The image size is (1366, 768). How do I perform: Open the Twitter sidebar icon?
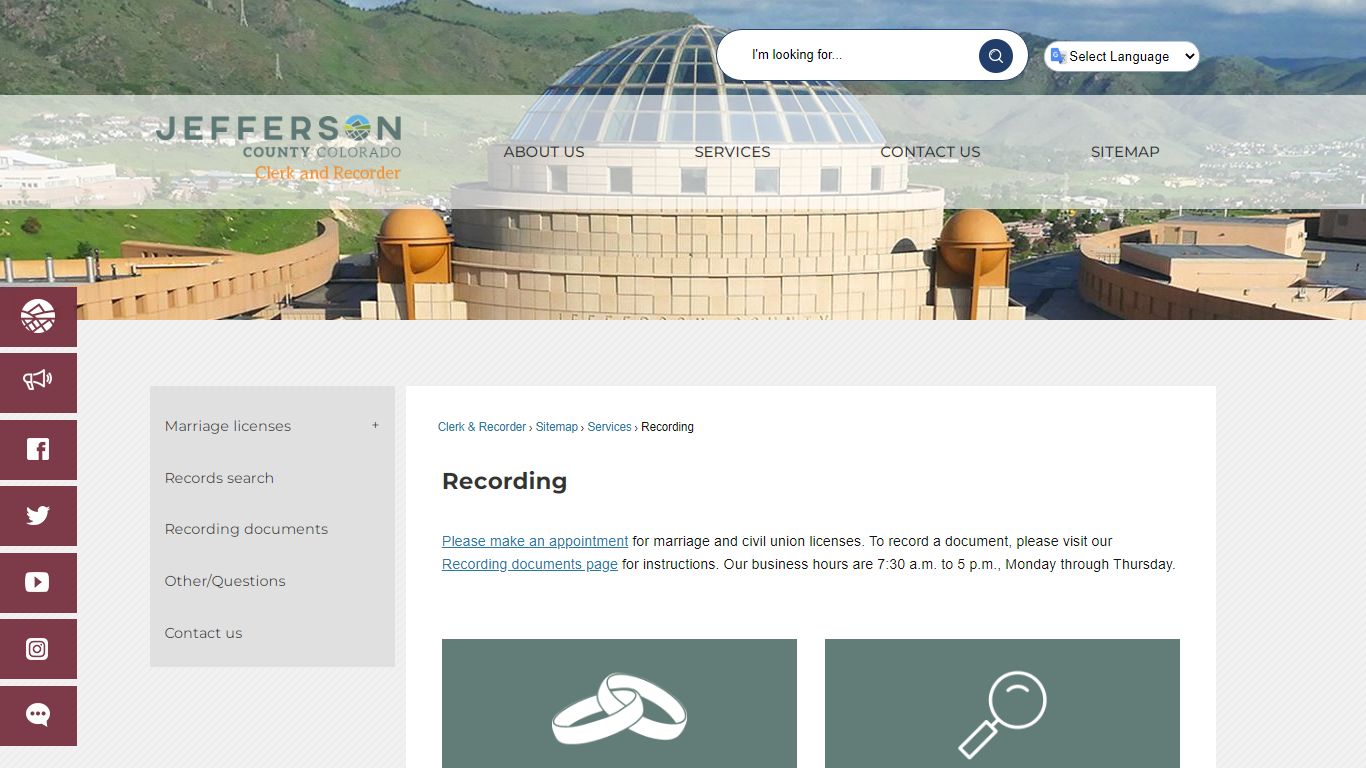tap(38, 516)
